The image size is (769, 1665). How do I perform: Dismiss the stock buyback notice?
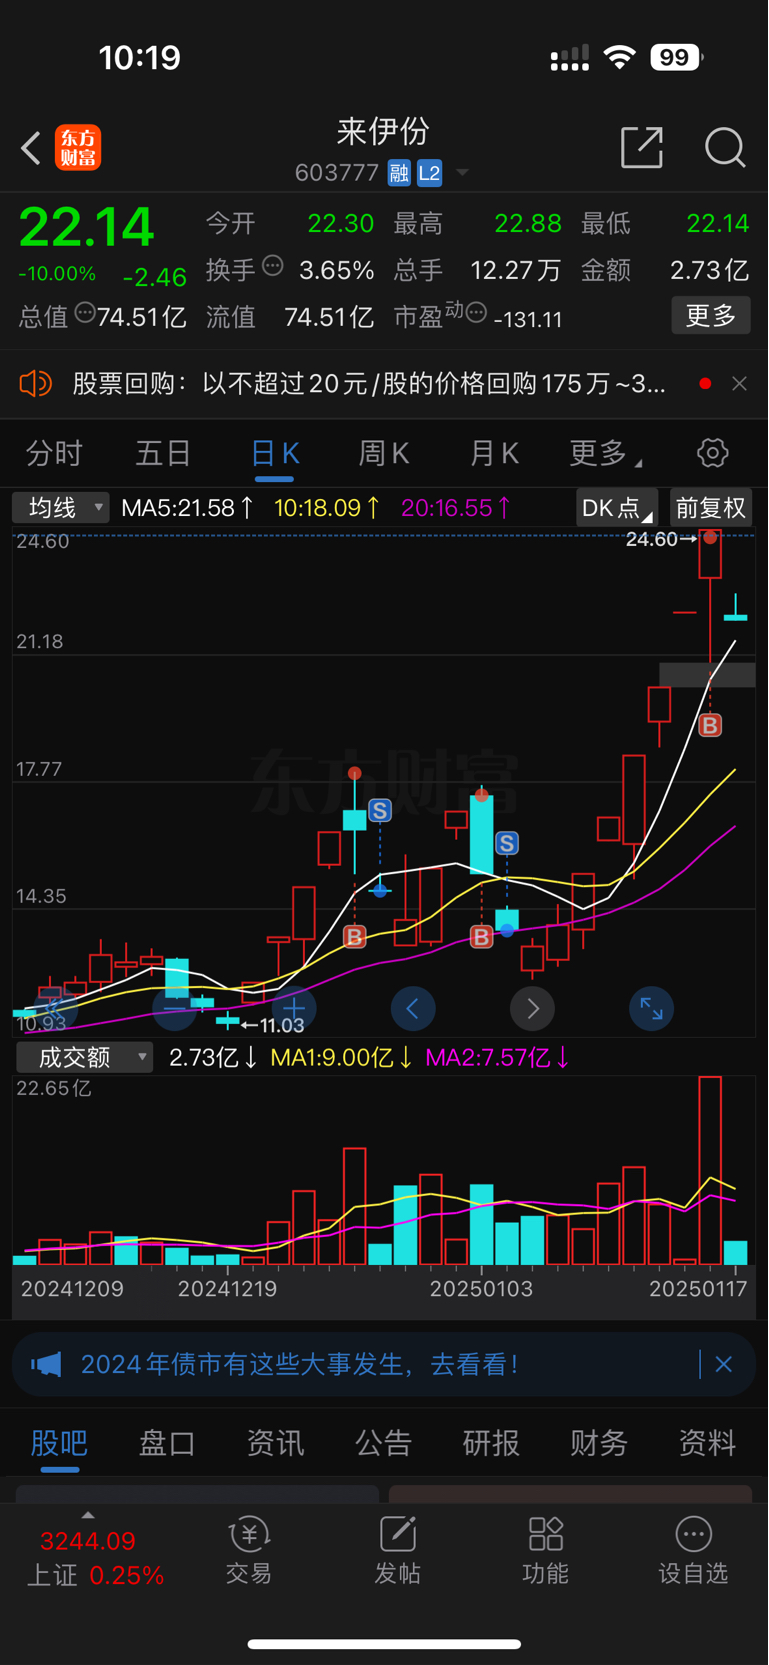(x=739, y=384)
